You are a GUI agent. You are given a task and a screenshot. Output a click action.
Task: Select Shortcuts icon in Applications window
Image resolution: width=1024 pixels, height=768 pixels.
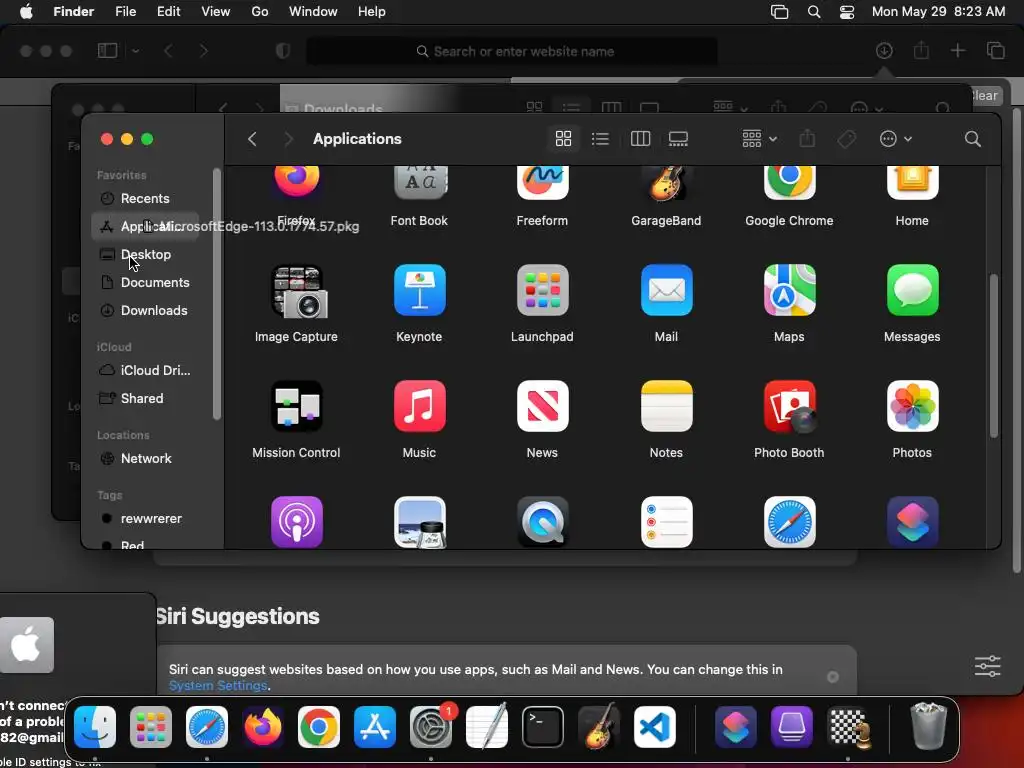[912, 522]
